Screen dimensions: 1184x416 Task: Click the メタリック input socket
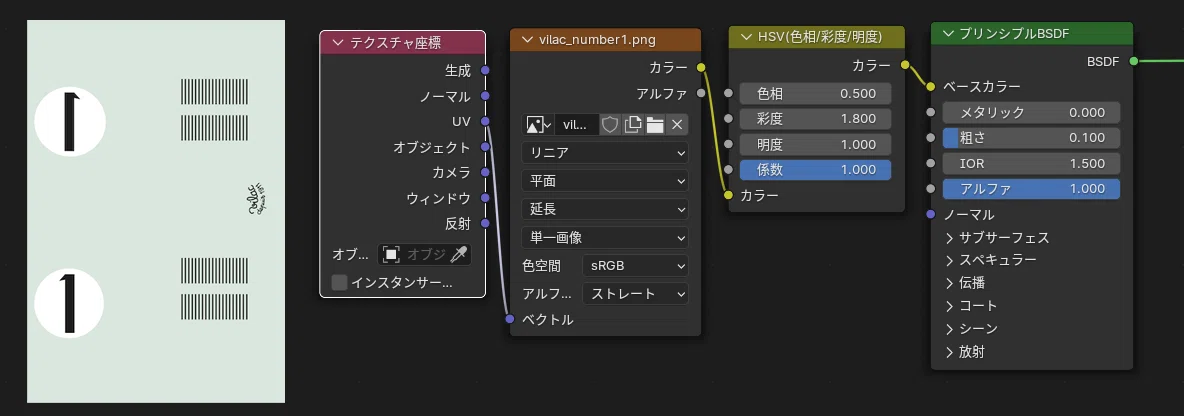[931, 112]
